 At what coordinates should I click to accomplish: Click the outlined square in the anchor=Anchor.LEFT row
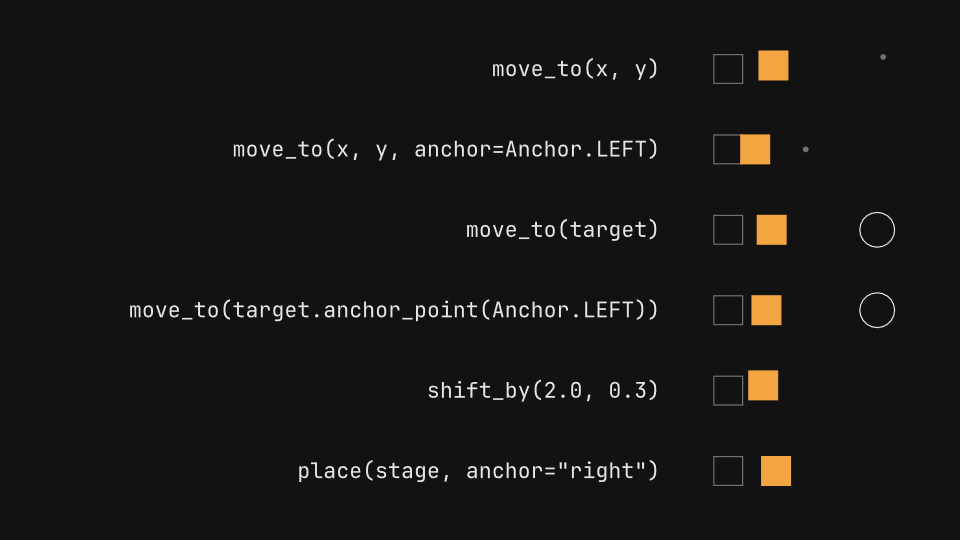click(728, 149)
